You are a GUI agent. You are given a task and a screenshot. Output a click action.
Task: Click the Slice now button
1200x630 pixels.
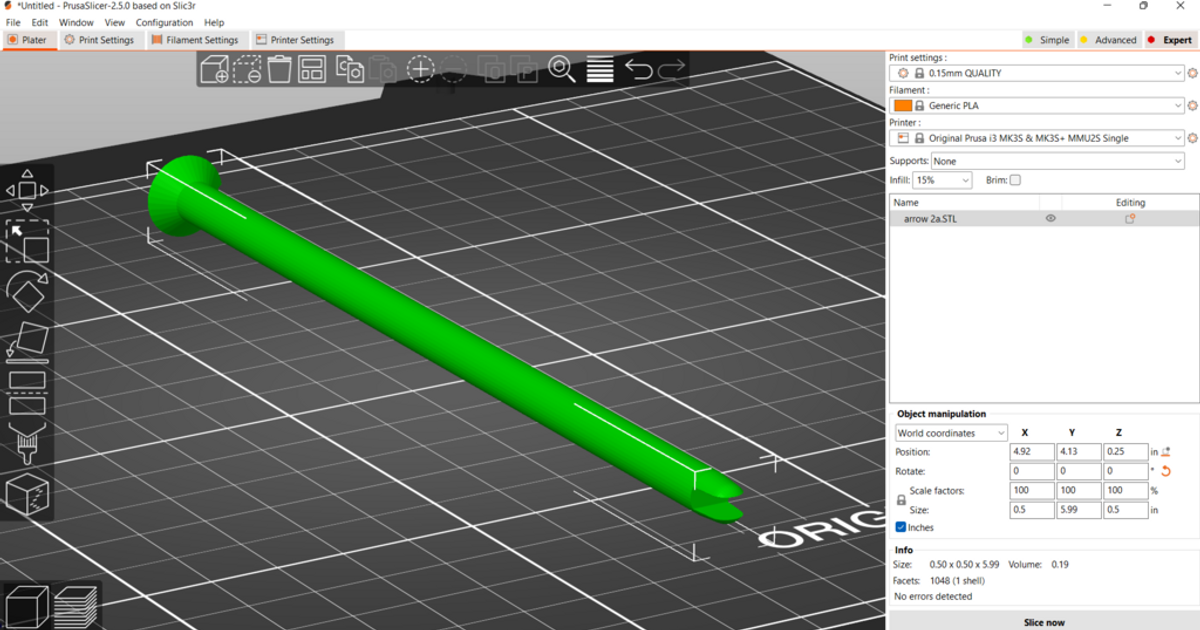click(1044, 622)
